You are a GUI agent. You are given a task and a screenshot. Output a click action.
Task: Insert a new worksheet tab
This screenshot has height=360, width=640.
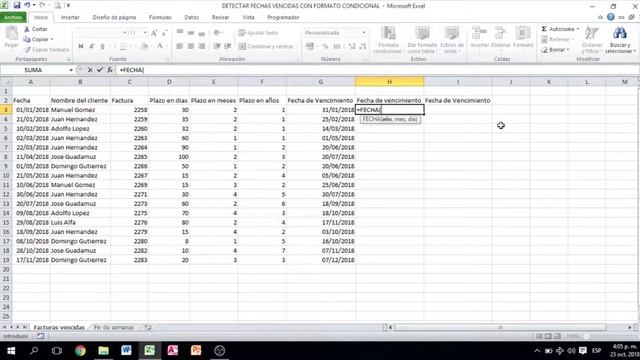tap(148, 327)
